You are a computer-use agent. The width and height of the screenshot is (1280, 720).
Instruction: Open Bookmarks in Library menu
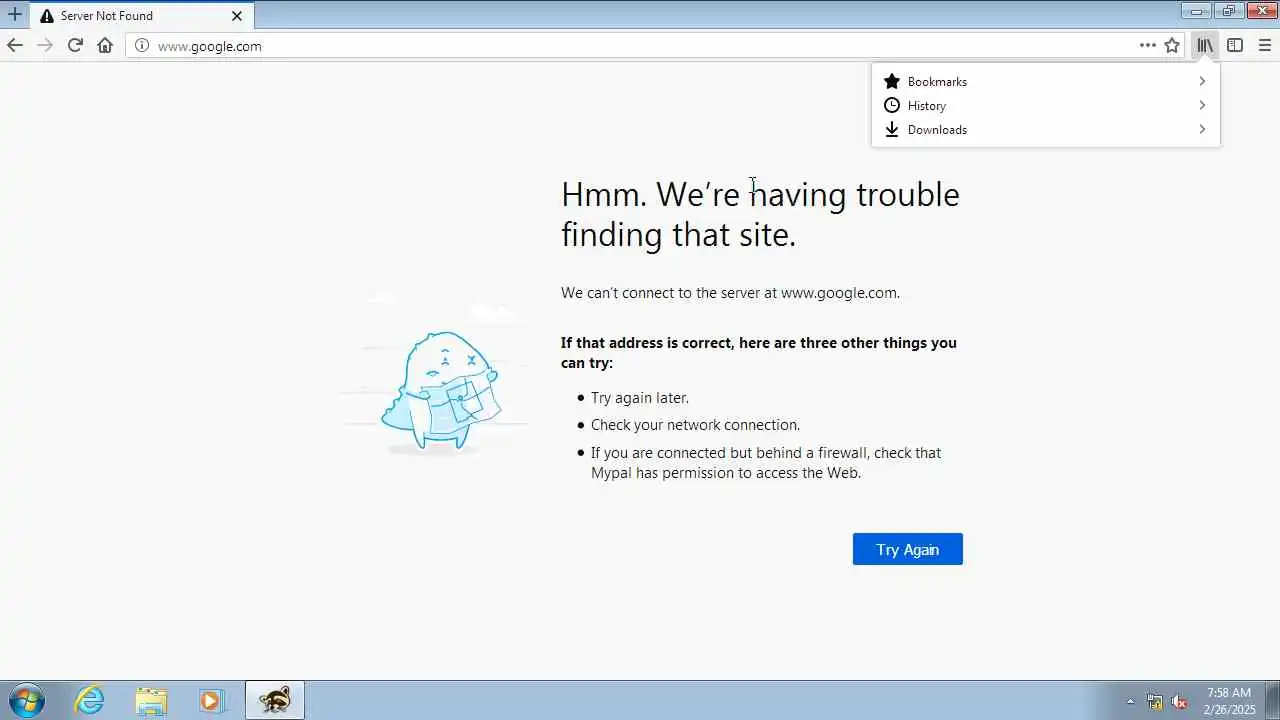click(x=1046, y=81)
